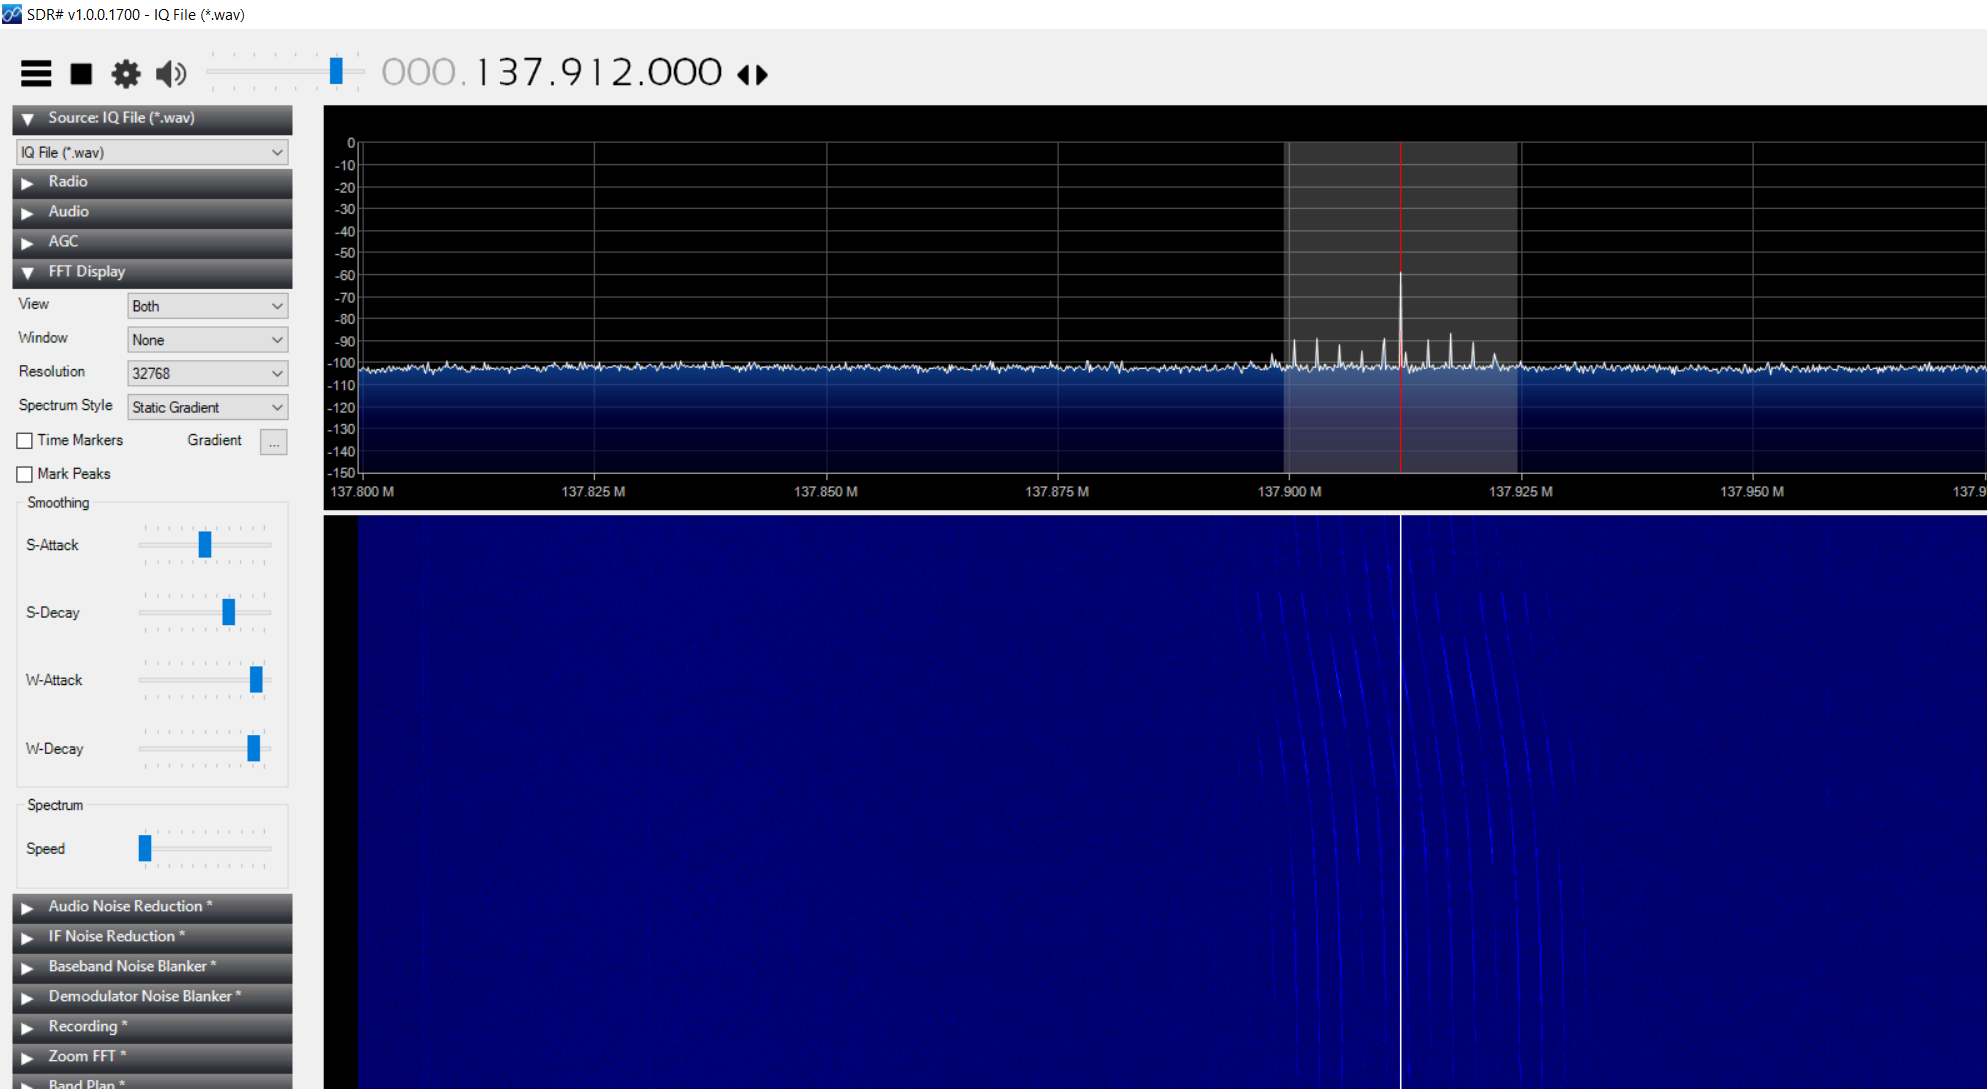Click the S-Attack smoothing slider
This screenshot has height=1089, width=1987.
205,545
